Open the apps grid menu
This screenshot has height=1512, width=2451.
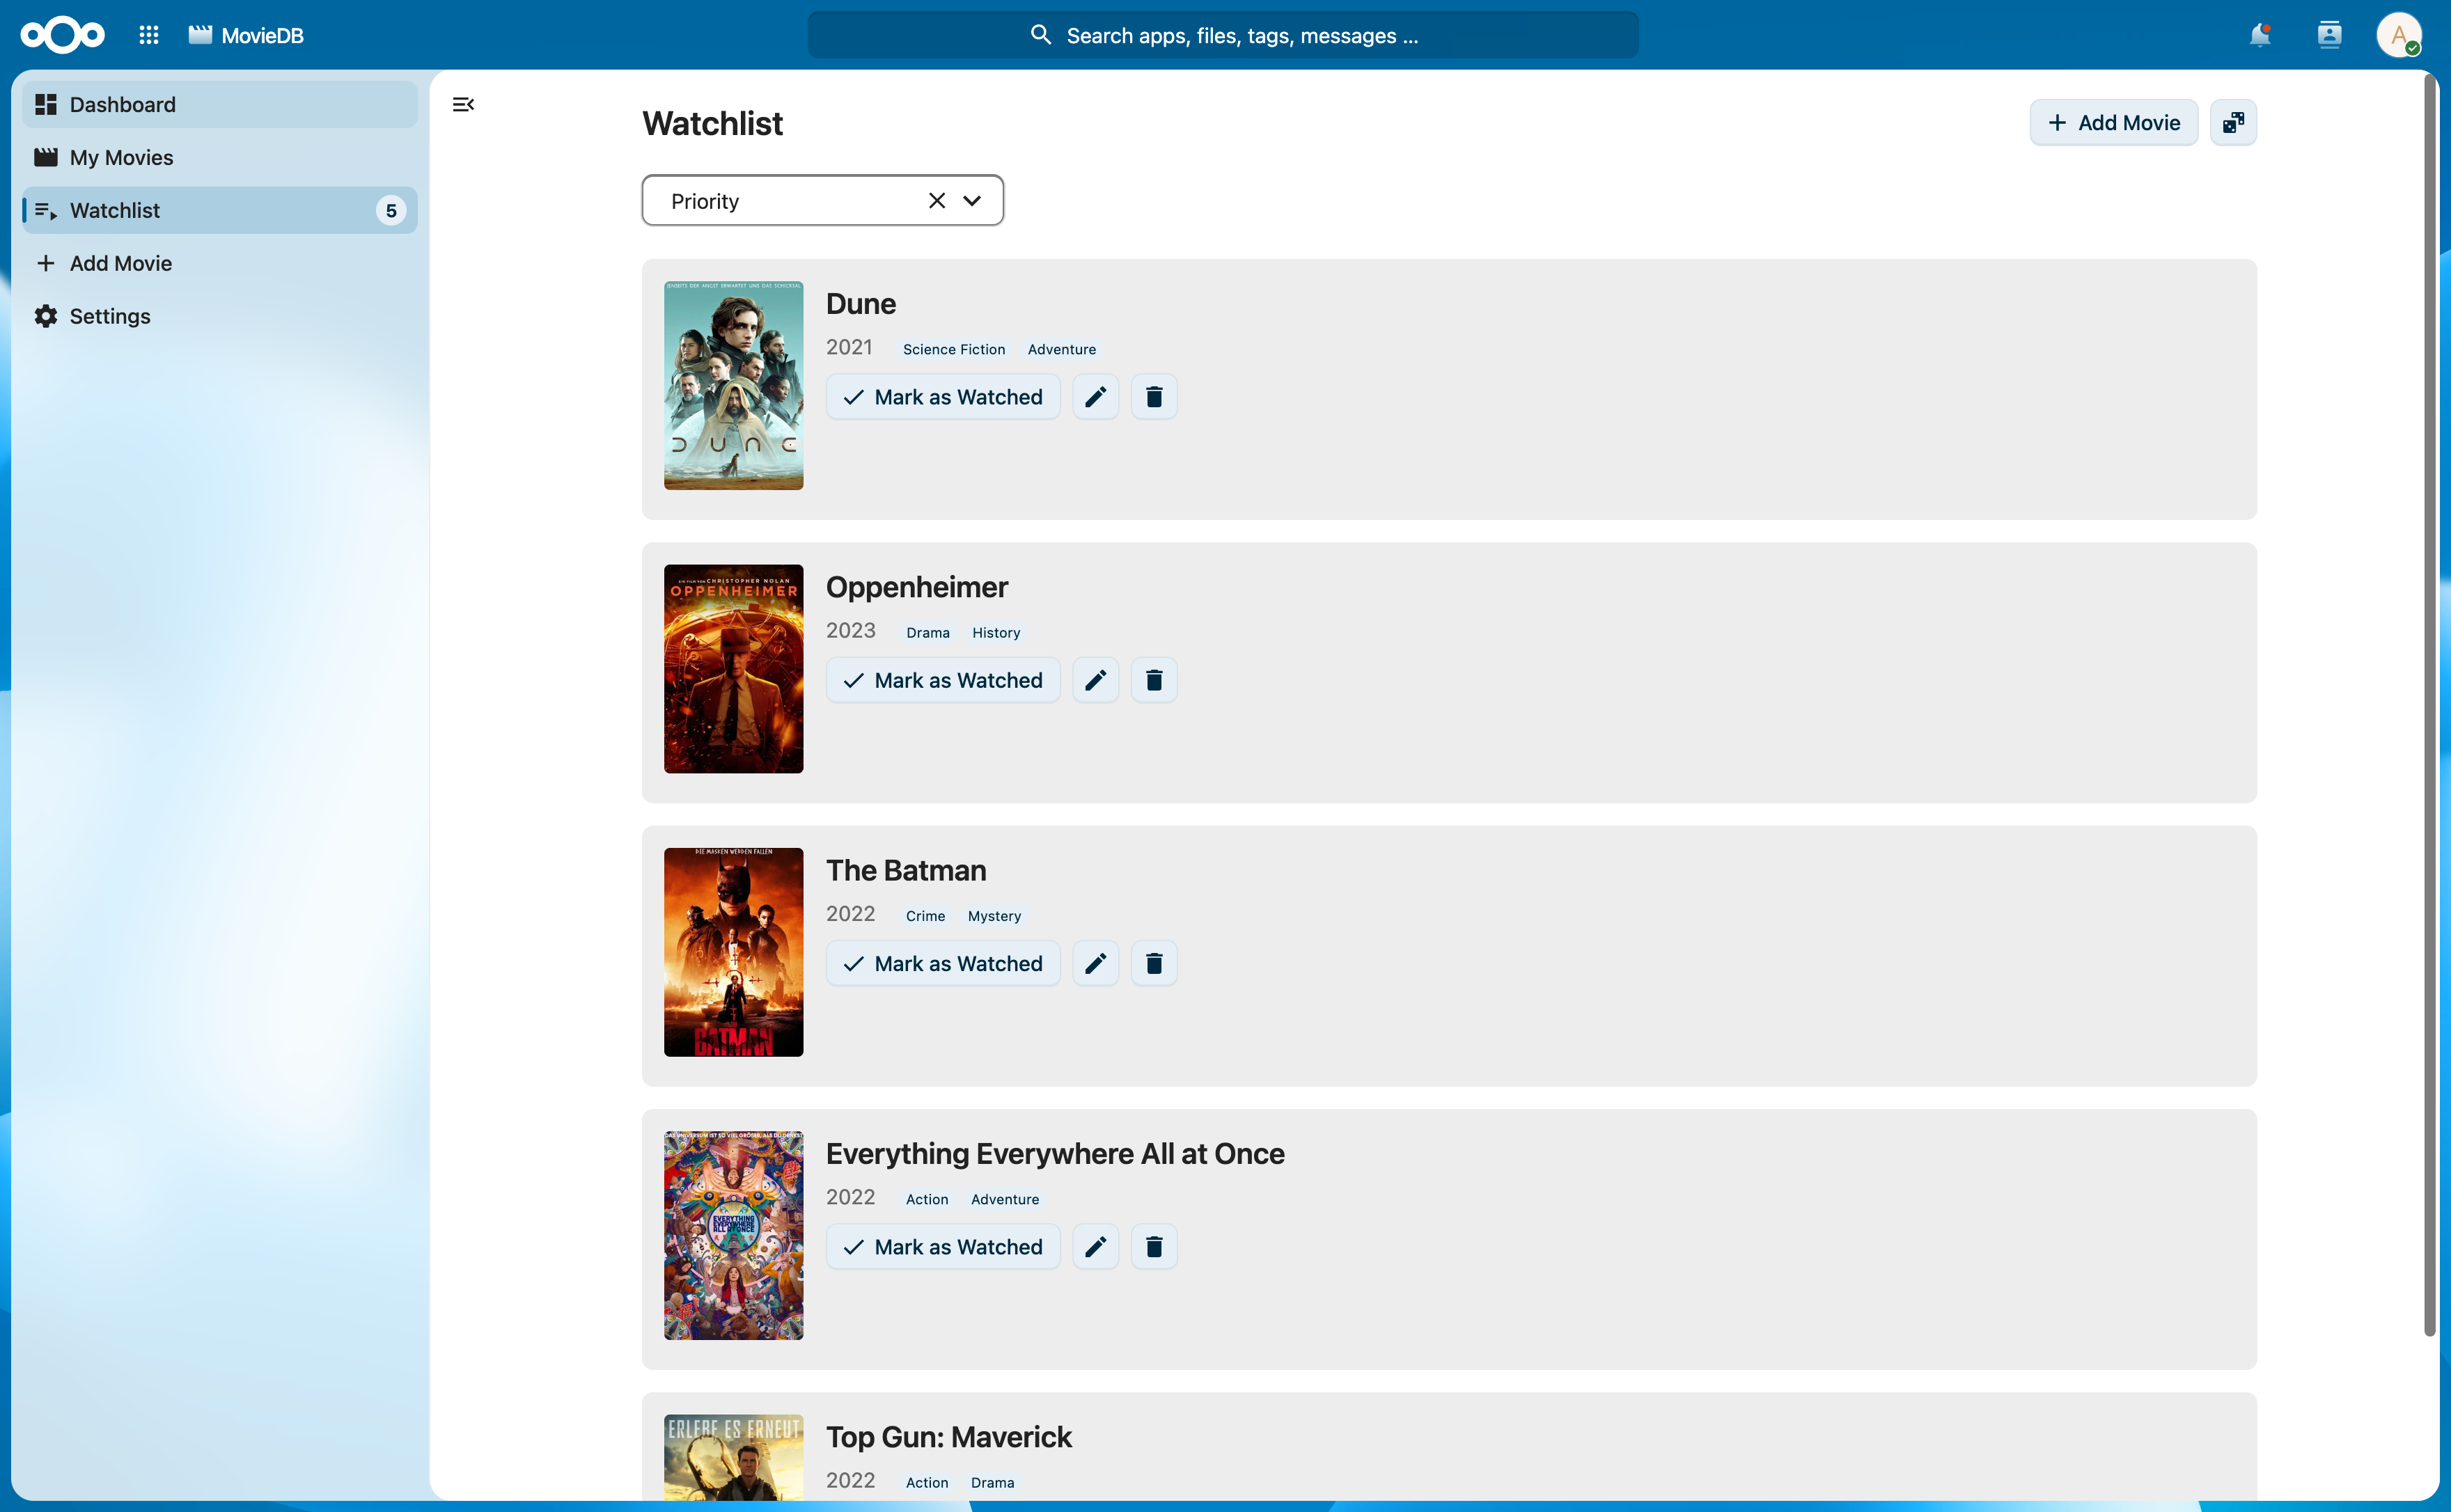tap(149, 35)
